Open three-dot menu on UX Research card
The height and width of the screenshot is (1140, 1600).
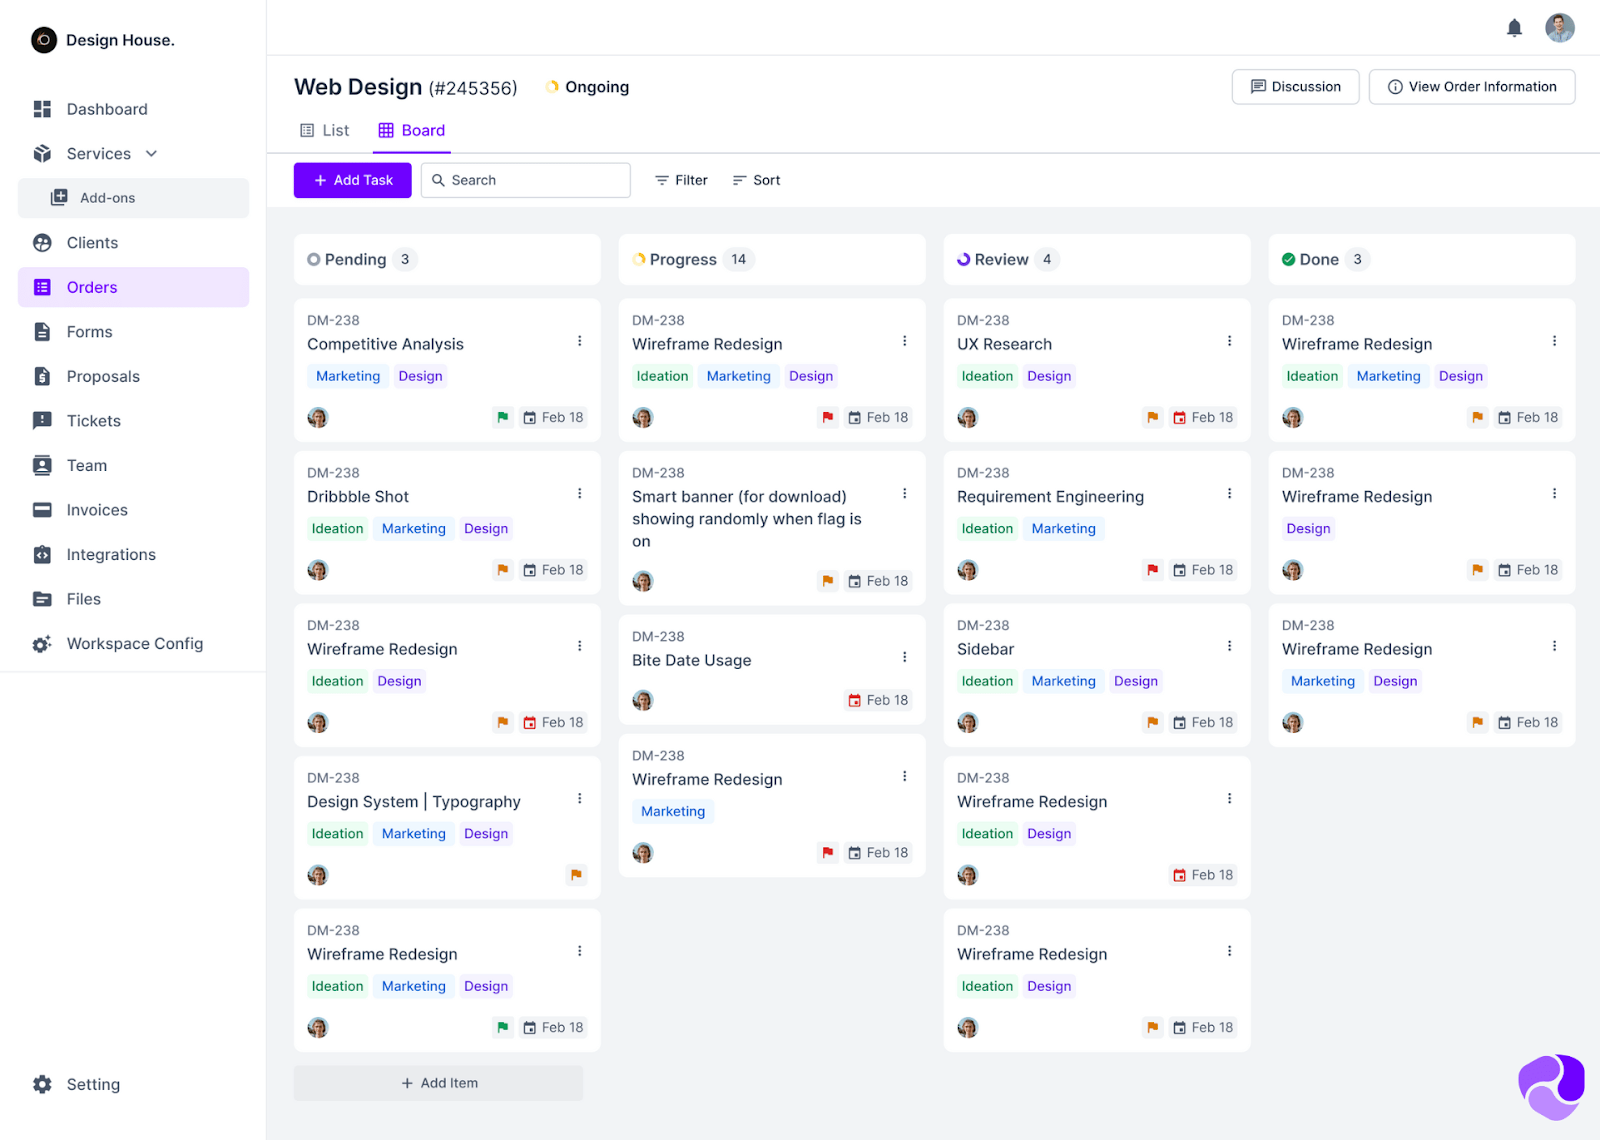[1229, 341]
